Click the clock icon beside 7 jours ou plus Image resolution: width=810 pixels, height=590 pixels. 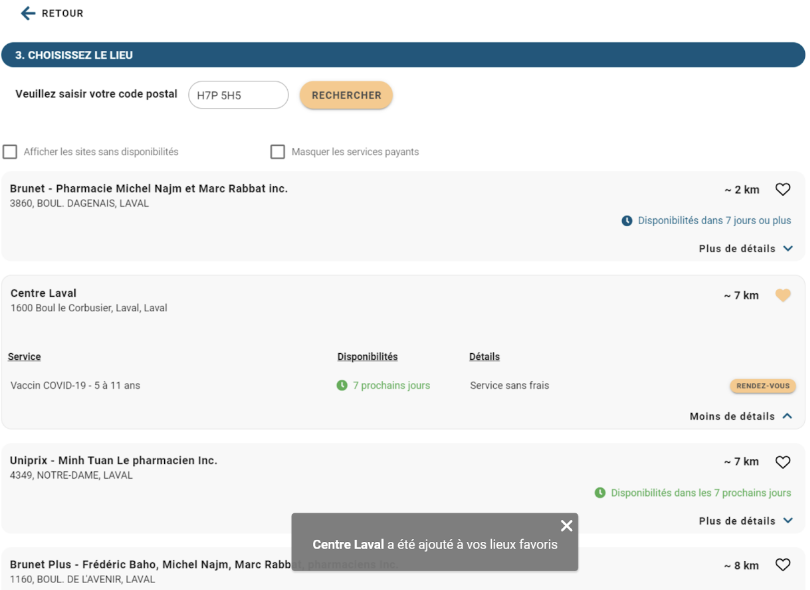627,221
